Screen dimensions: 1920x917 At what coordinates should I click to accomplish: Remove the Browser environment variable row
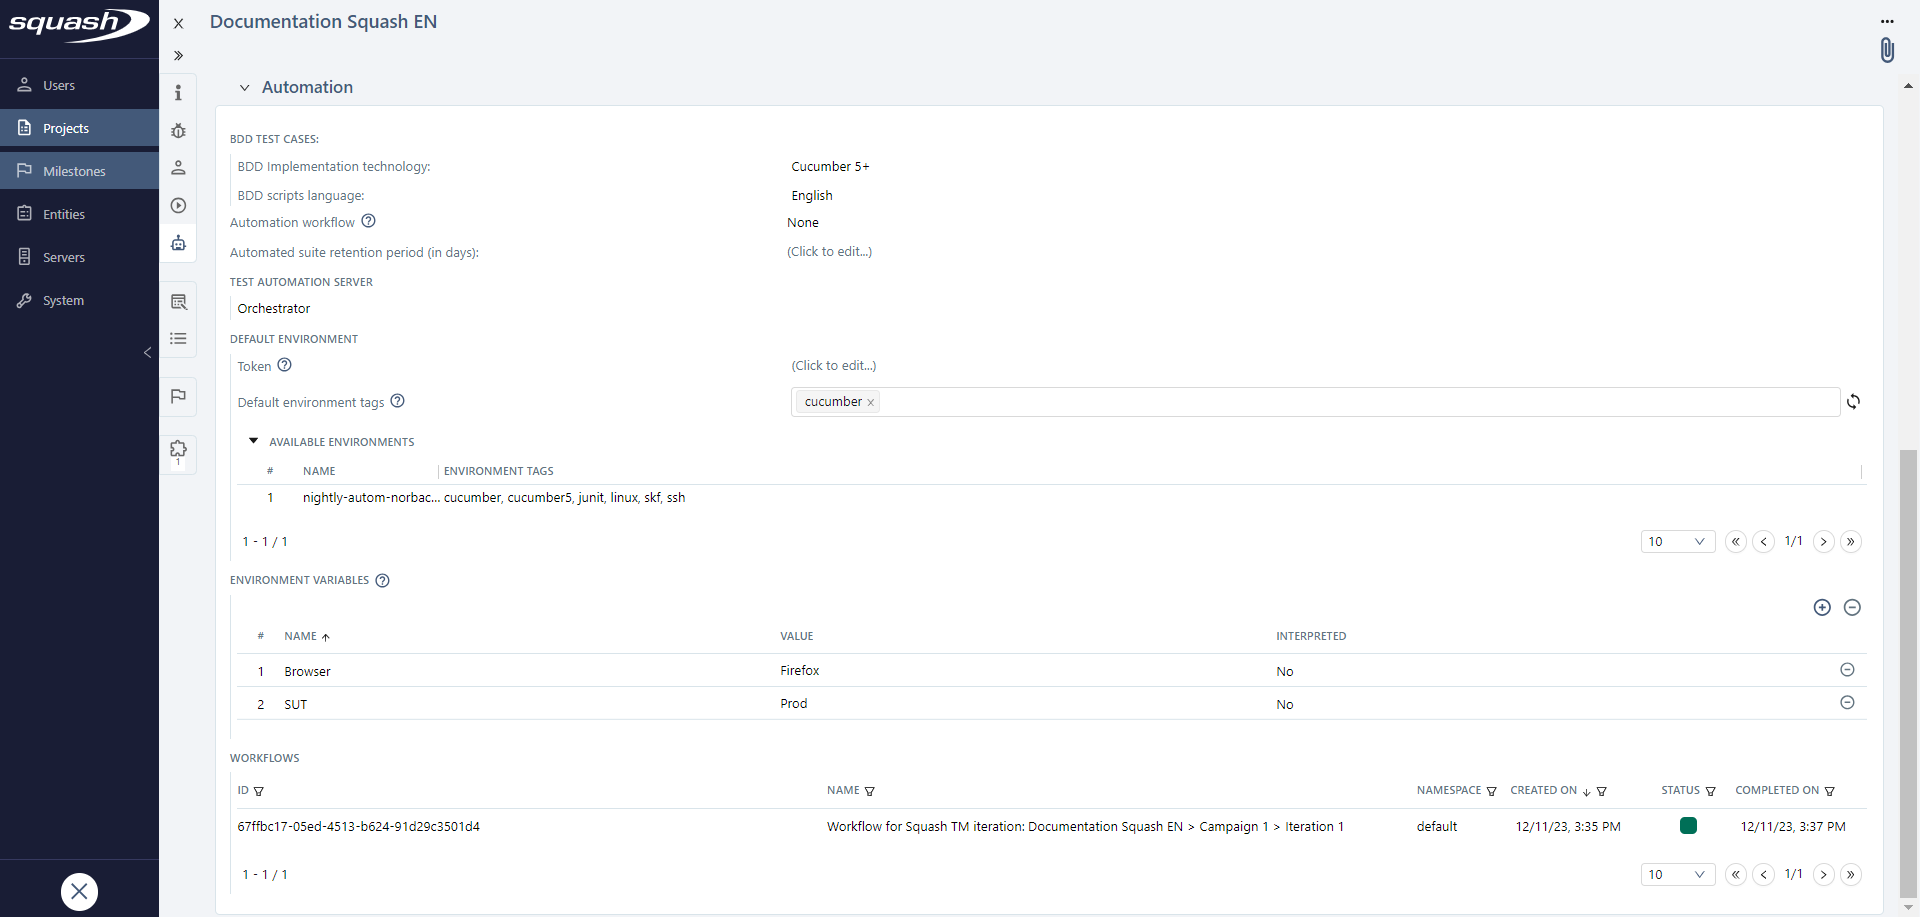[1848, 670]
